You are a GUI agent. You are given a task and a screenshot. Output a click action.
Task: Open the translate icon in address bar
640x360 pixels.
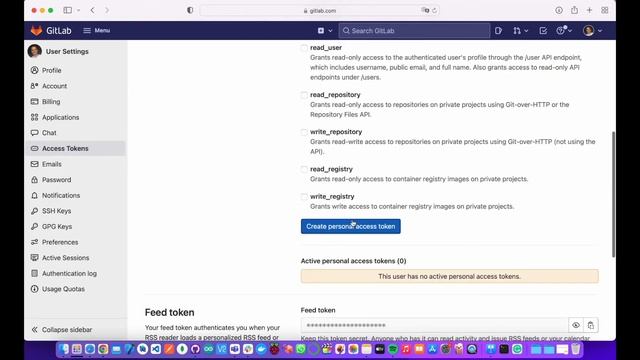(425, 11)
